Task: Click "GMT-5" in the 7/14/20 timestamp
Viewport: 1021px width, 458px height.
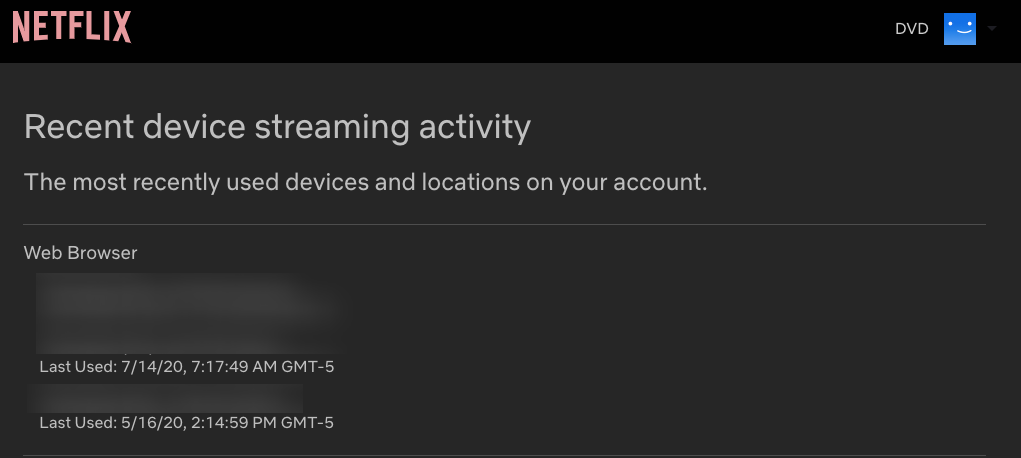Action: [309, 367]
